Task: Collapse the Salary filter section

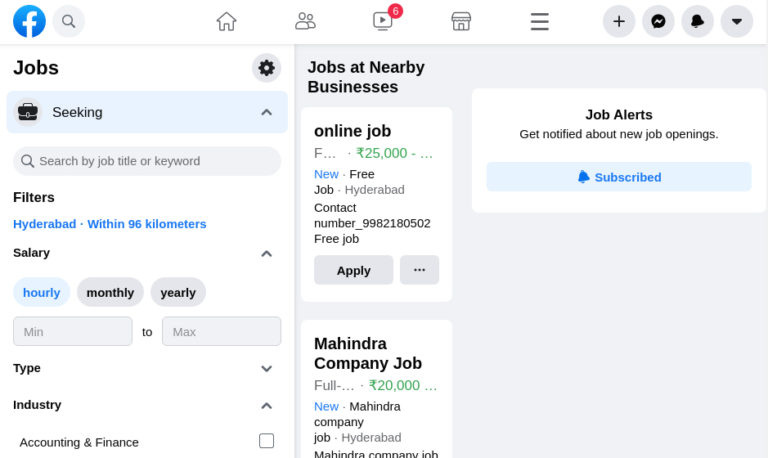Action: [x=266, y=254]
